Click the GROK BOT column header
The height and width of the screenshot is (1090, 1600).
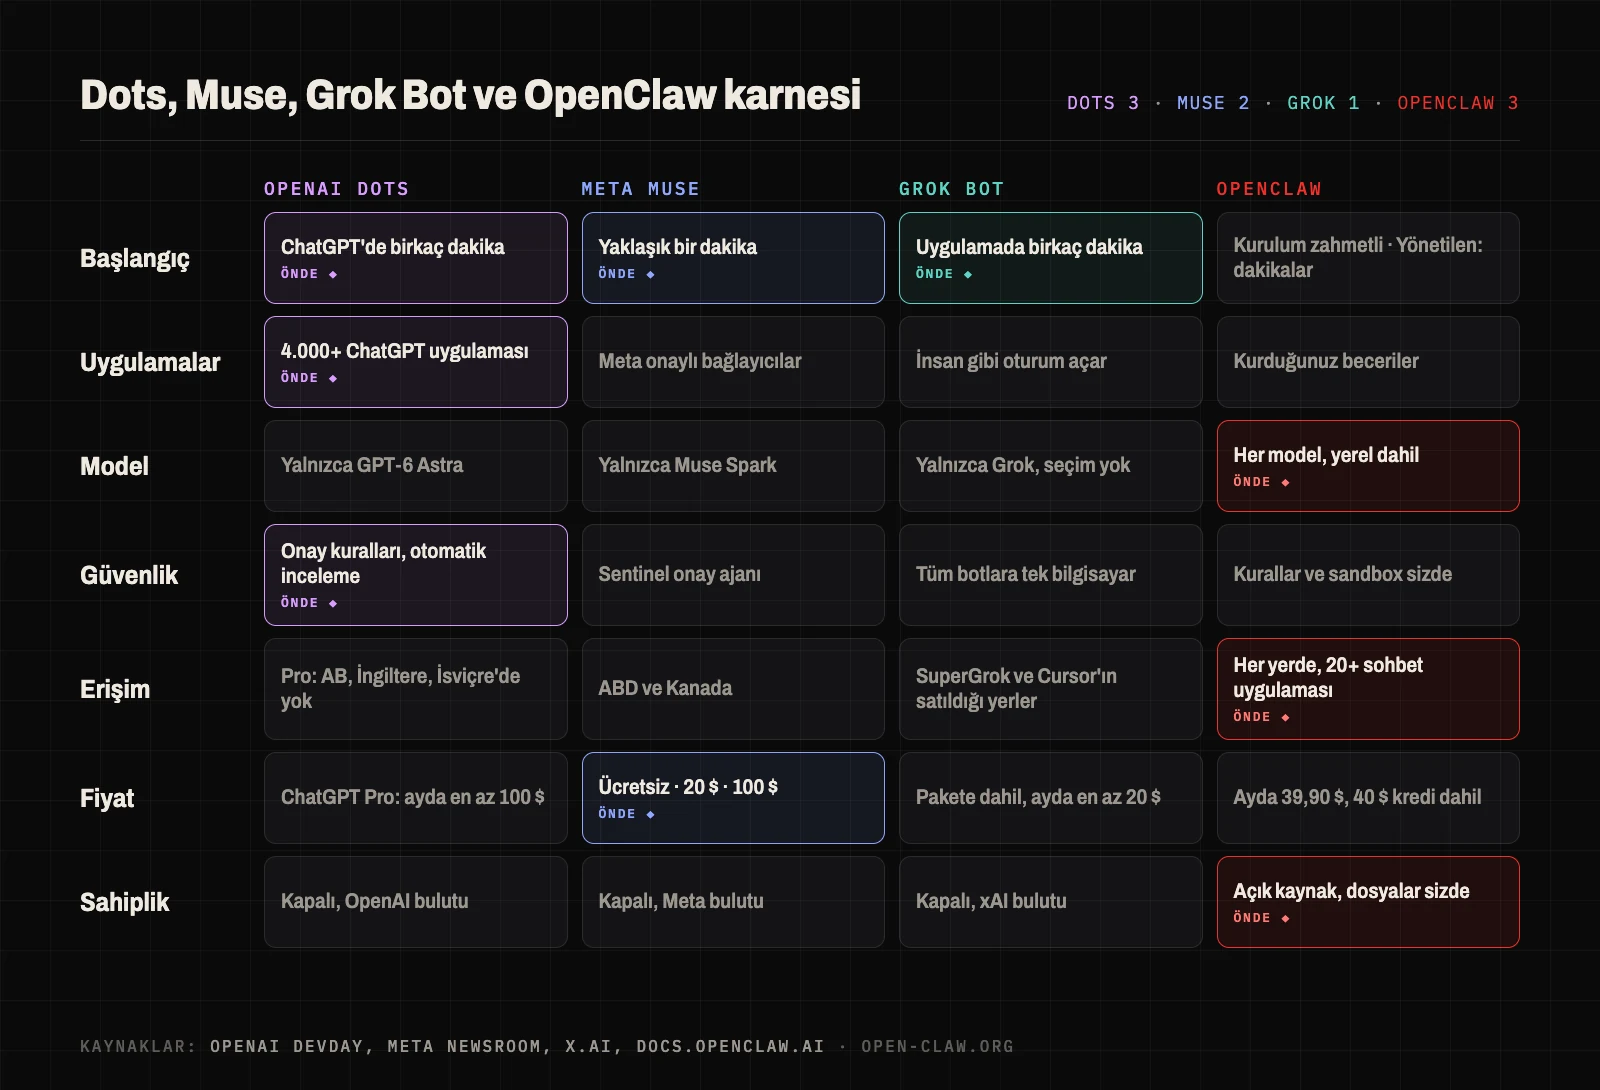951,189
